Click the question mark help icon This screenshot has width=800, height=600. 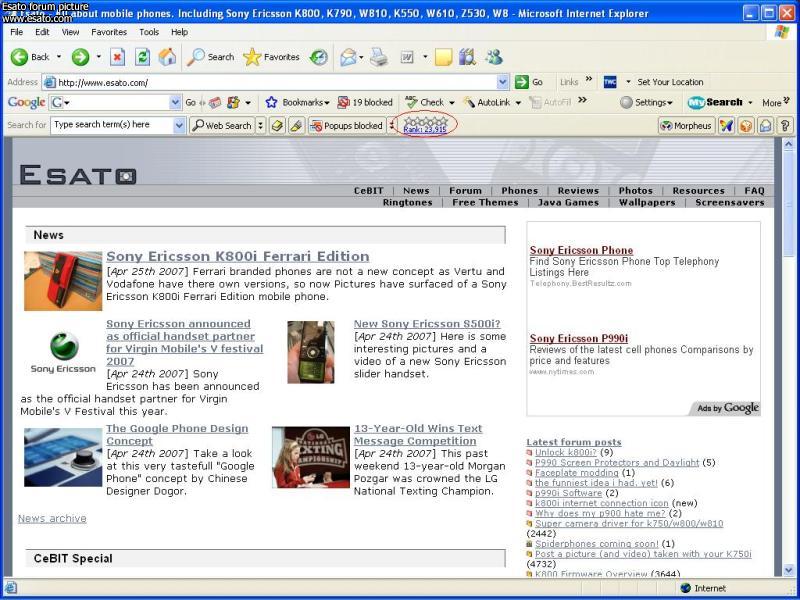tap(786, 126)
